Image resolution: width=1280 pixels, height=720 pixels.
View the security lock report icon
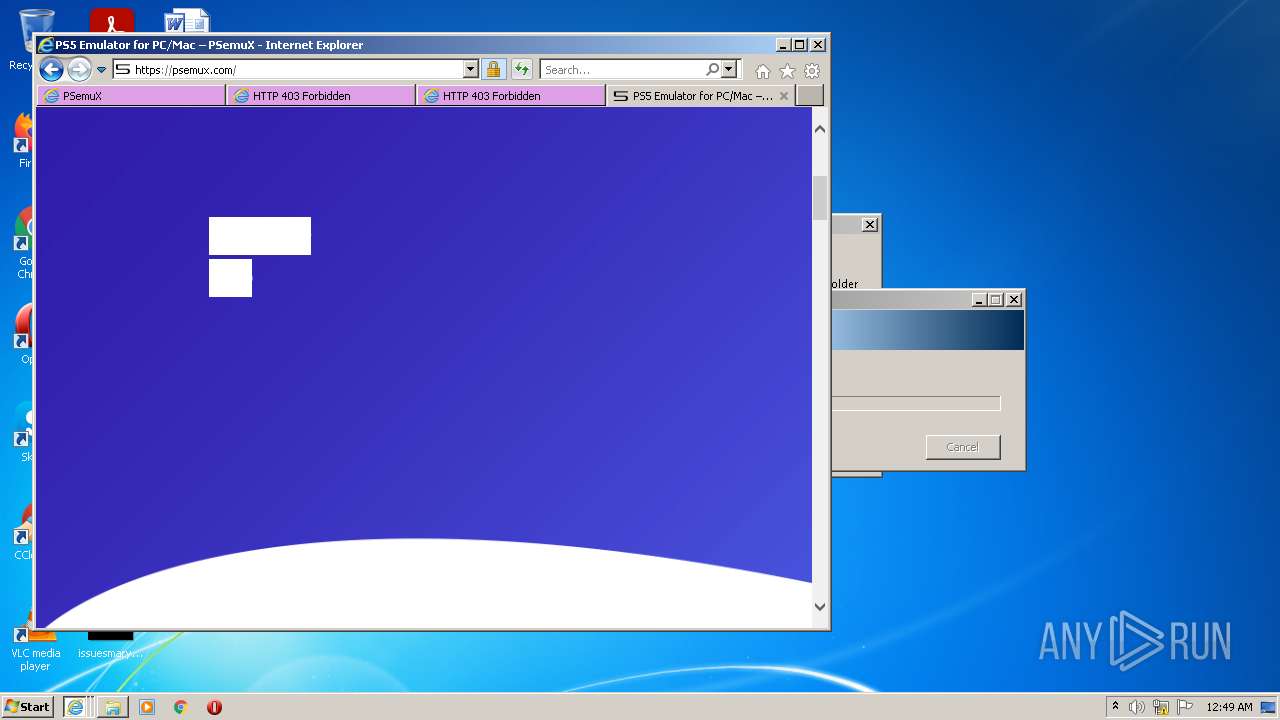493,70
